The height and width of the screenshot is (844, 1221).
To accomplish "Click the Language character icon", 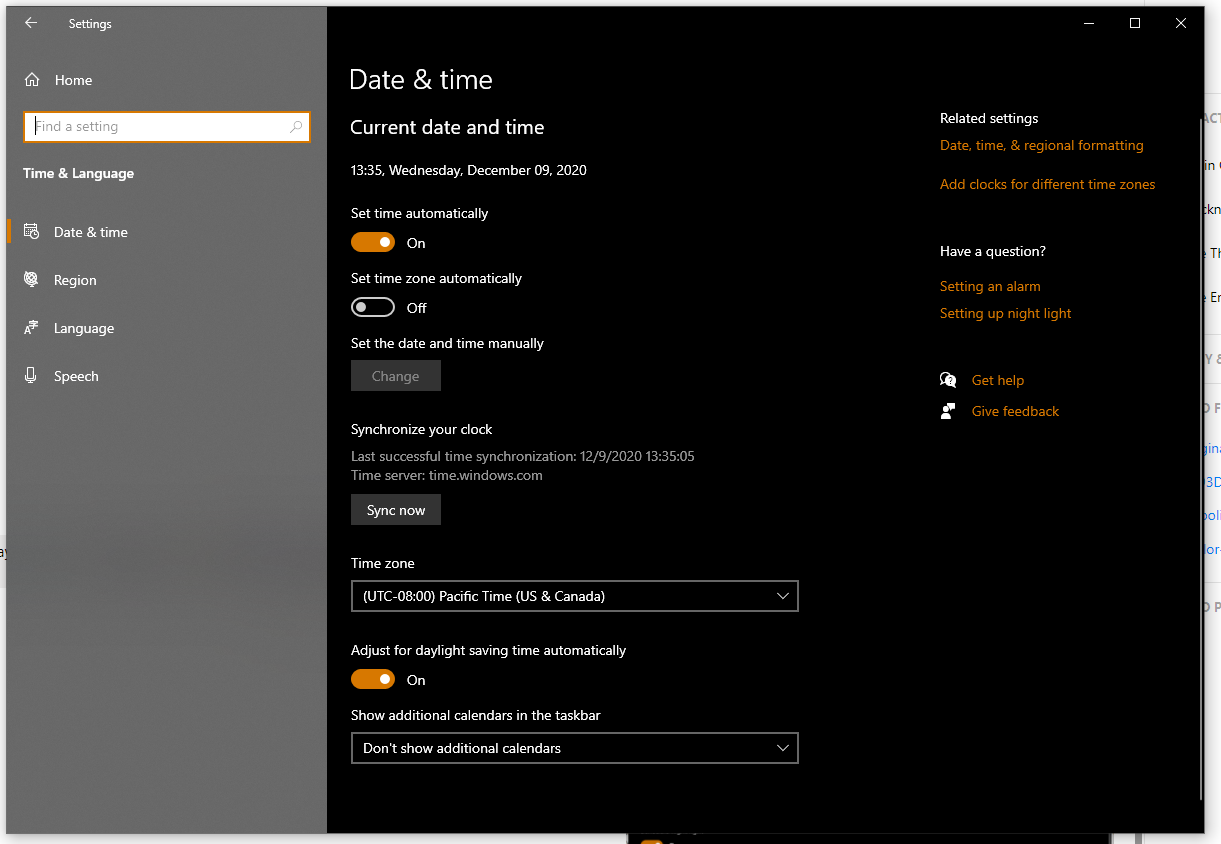I will click(x=32, y=328).
